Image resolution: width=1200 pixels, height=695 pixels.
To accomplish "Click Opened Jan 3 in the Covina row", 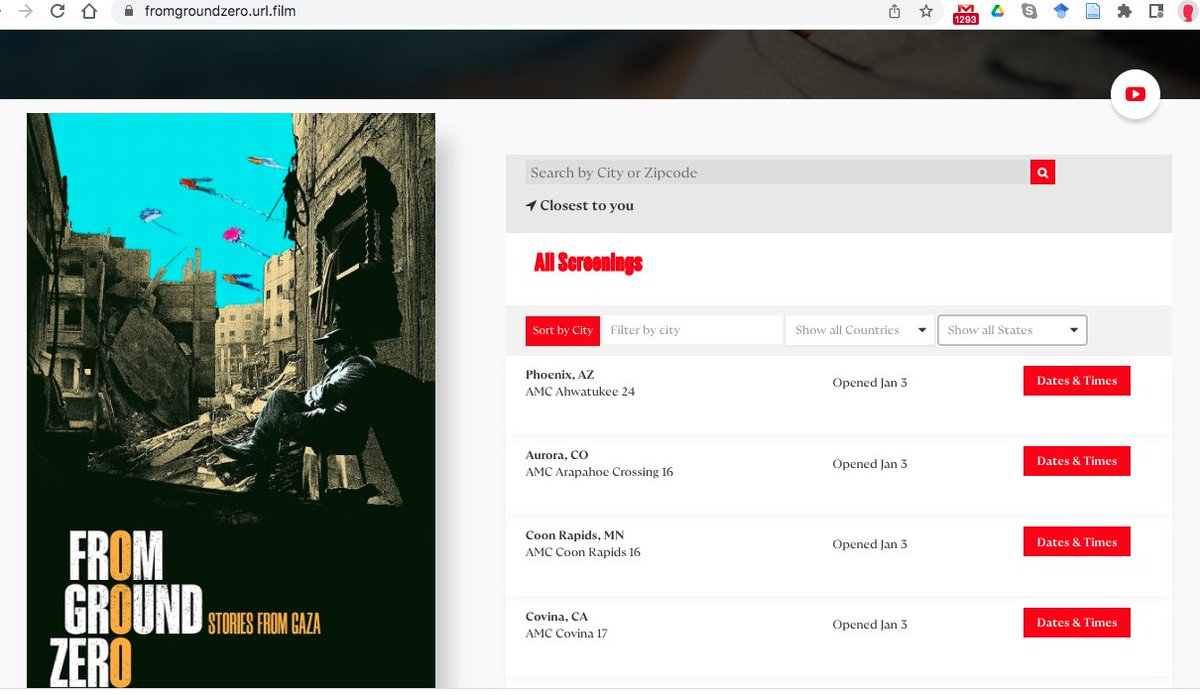I will coord(870,625).
